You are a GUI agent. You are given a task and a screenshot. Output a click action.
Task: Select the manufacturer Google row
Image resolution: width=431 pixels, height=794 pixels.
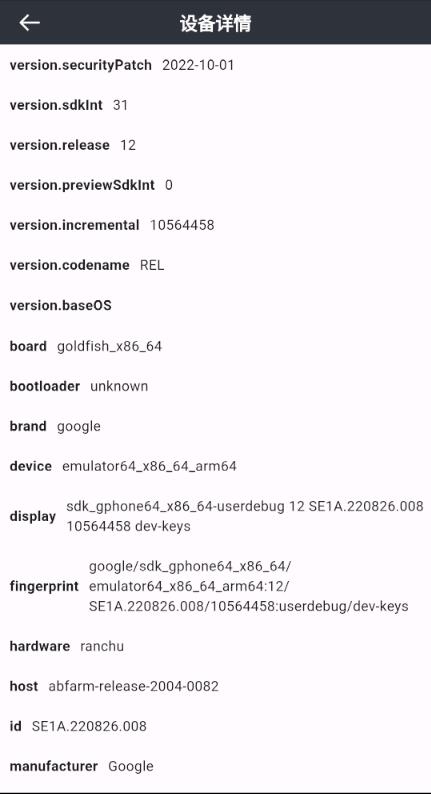pos(215,766)
